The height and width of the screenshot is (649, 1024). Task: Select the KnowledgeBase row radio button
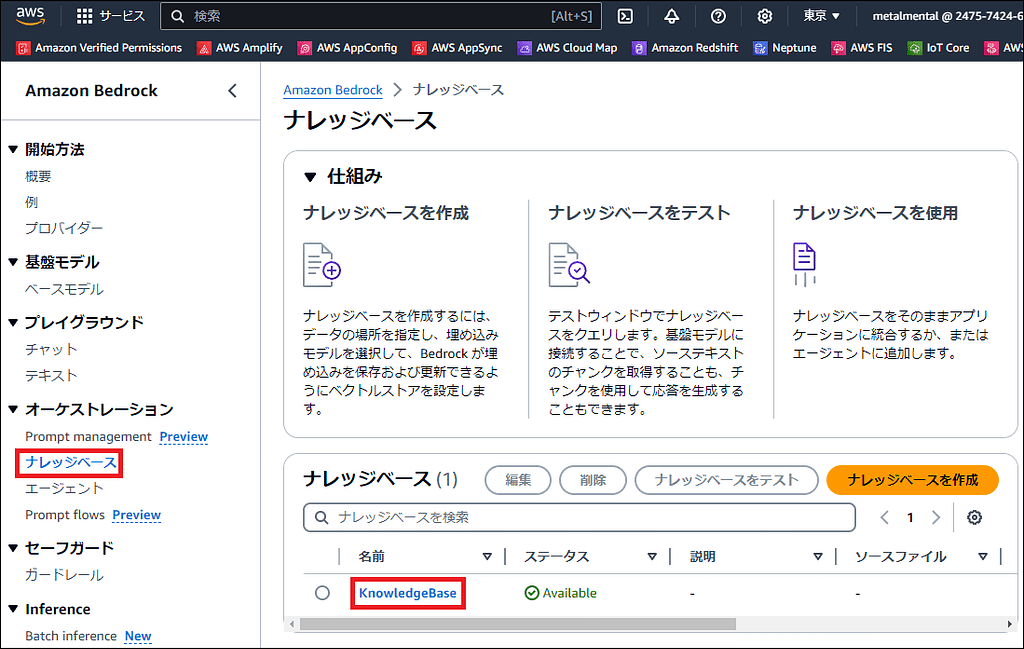322,593
